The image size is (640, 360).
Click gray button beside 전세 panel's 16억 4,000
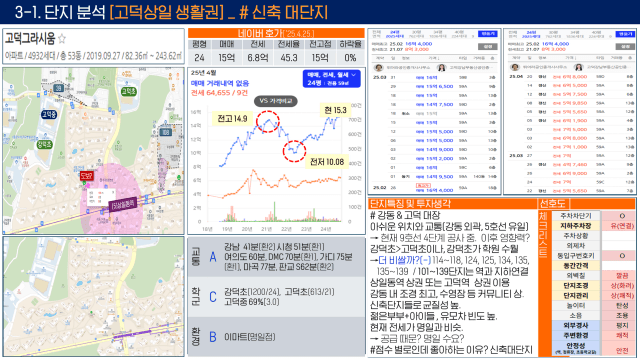pos(625,47)
